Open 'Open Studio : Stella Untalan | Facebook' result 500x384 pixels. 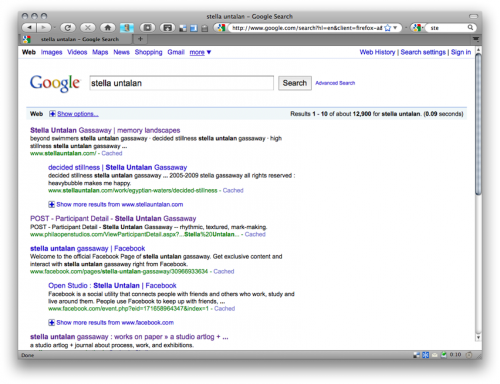pyautogui.click(x=112, y=286)
